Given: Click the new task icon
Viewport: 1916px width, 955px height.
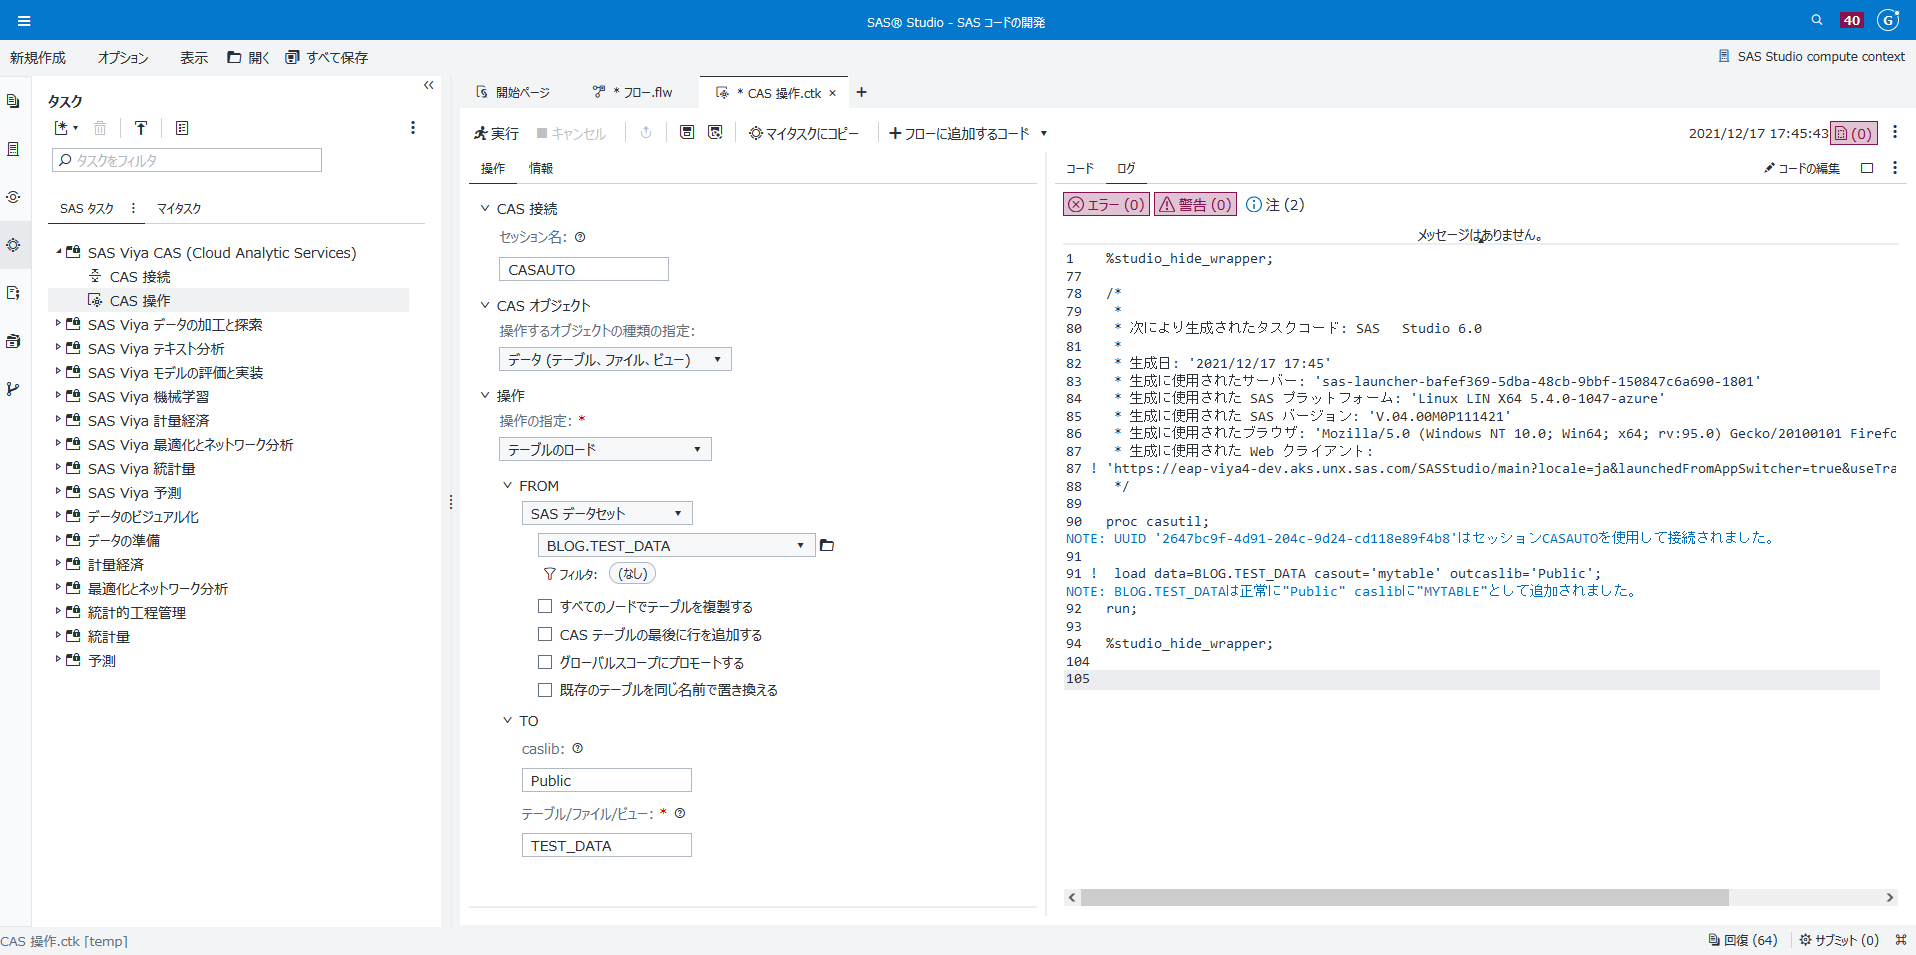Looking at the screenshot, I should pos(65,128).
